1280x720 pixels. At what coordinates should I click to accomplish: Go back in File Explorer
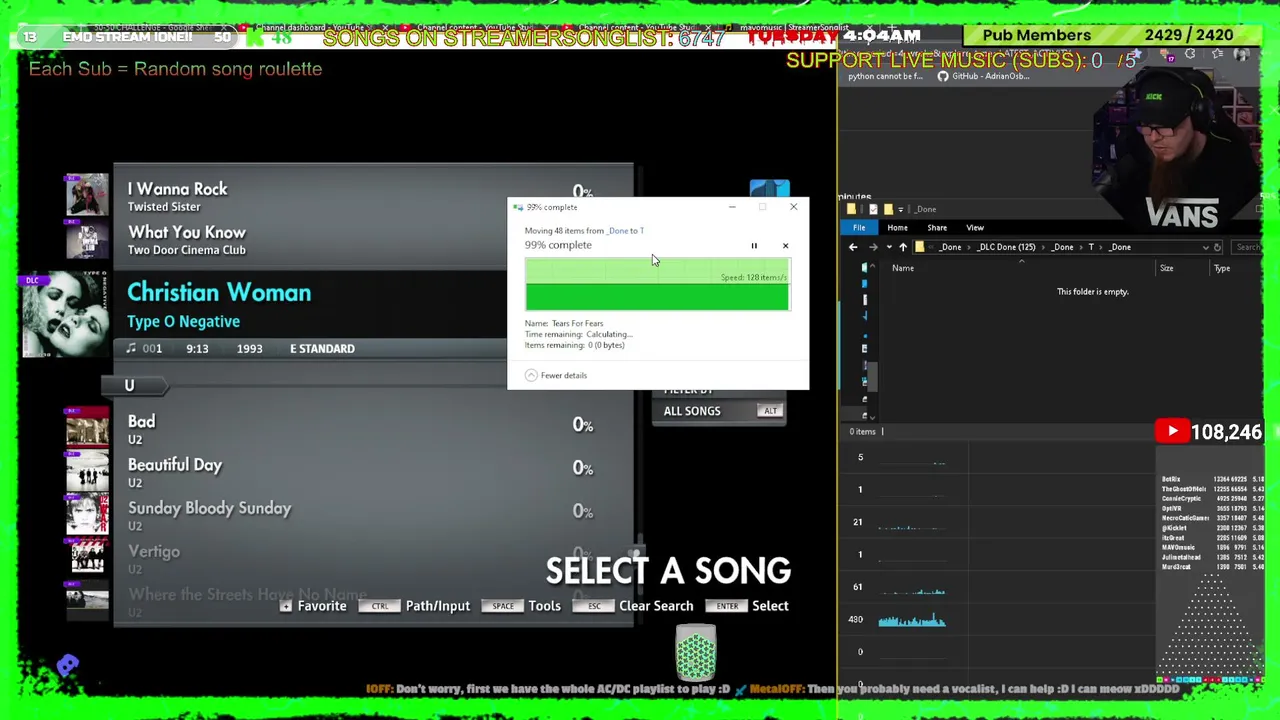[x=853, y=247]
